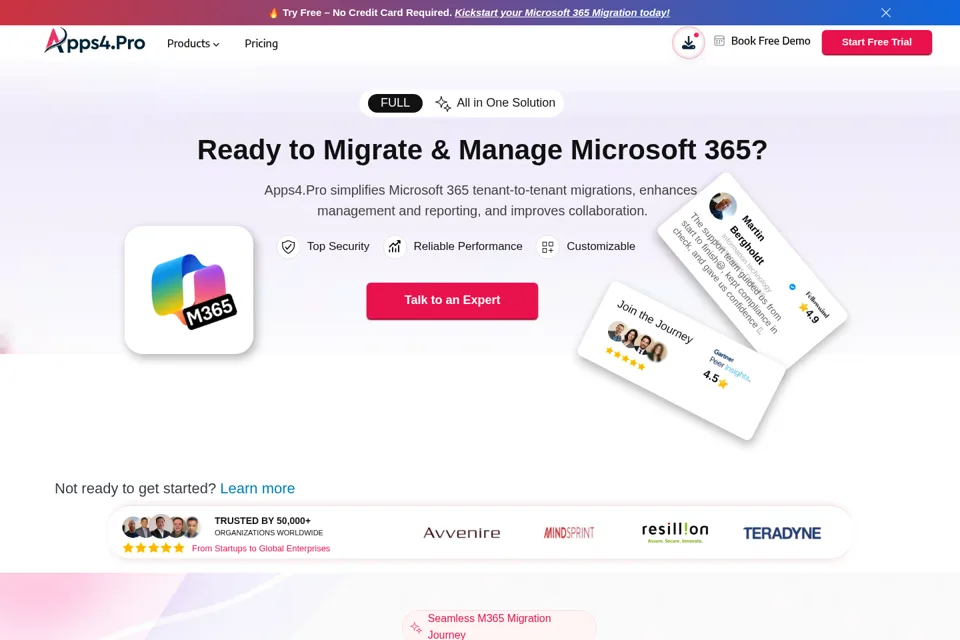Click the sparkle icon near All in One
The image size is (960, 640).
click(443, 104)
